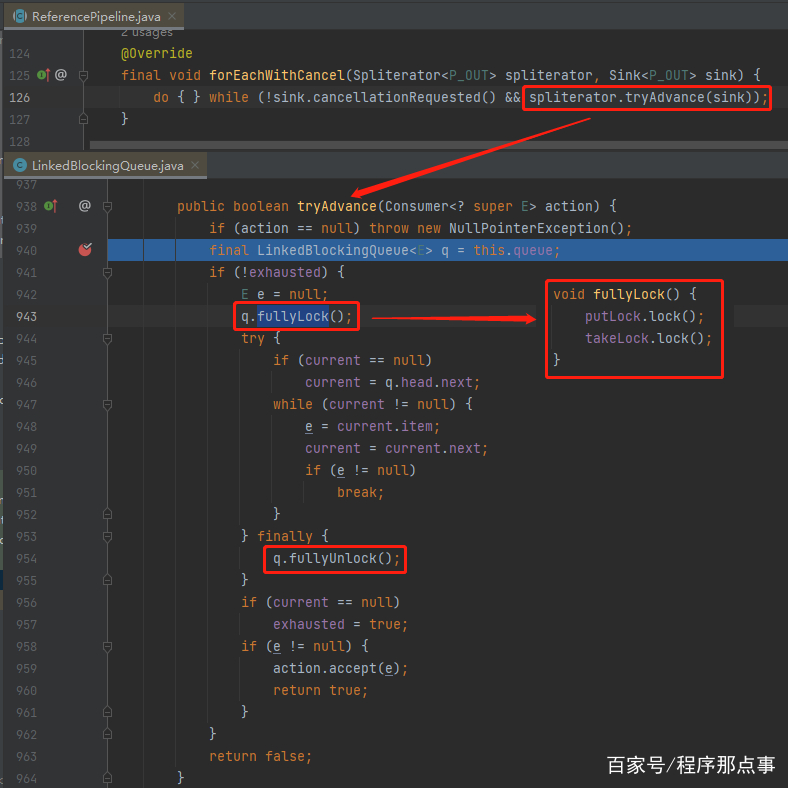Click the fold end marker at line 961
This screenshot has height=788, width=788.
tap(107, 712)
